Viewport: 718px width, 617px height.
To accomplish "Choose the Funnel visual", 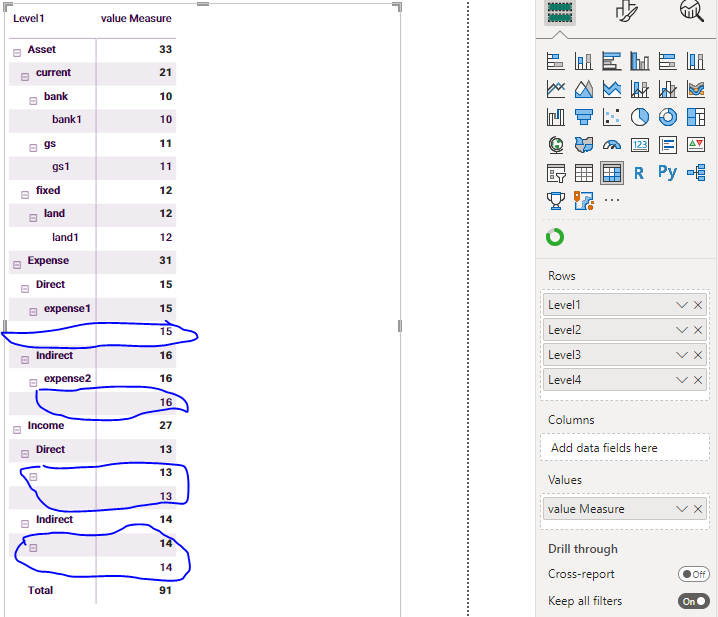I will coord(583,117).
